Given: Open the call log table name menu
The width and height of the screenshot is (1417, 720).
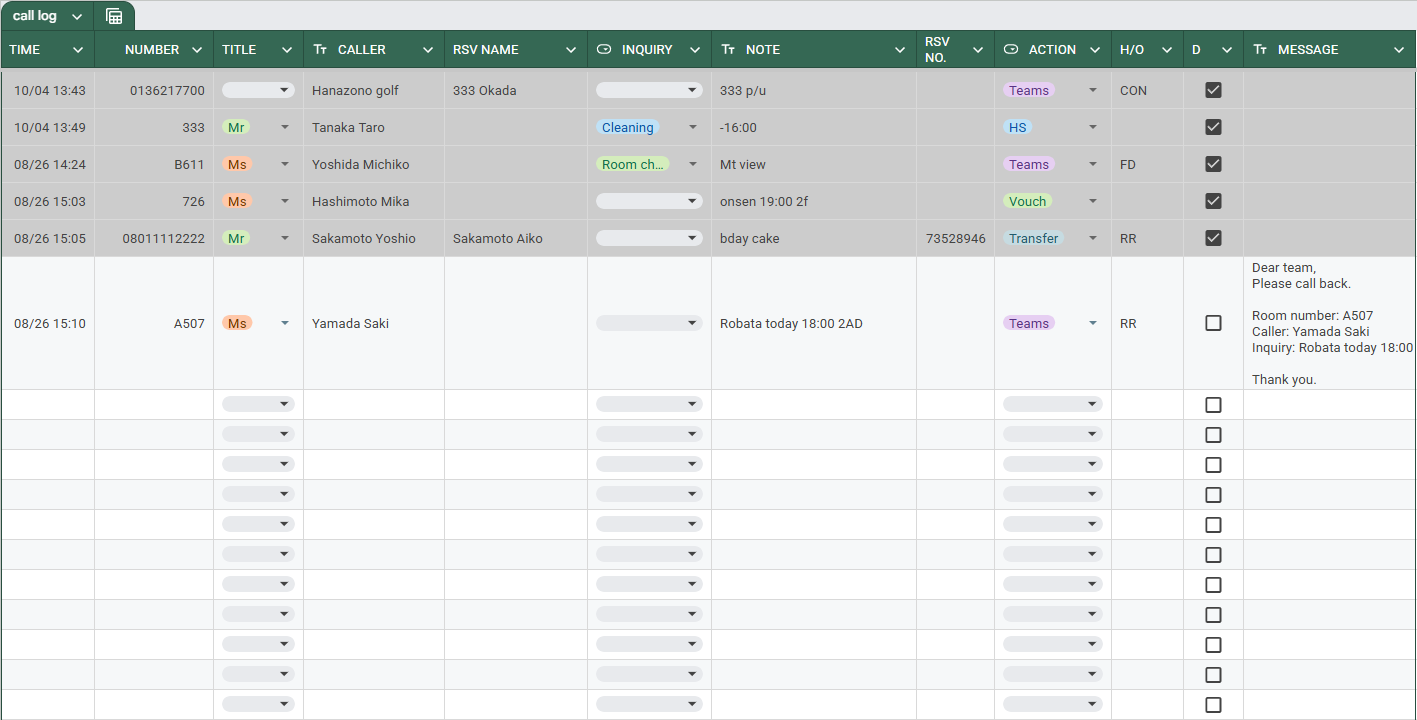Looking at the screenshot, I should [x=77, y=17].
